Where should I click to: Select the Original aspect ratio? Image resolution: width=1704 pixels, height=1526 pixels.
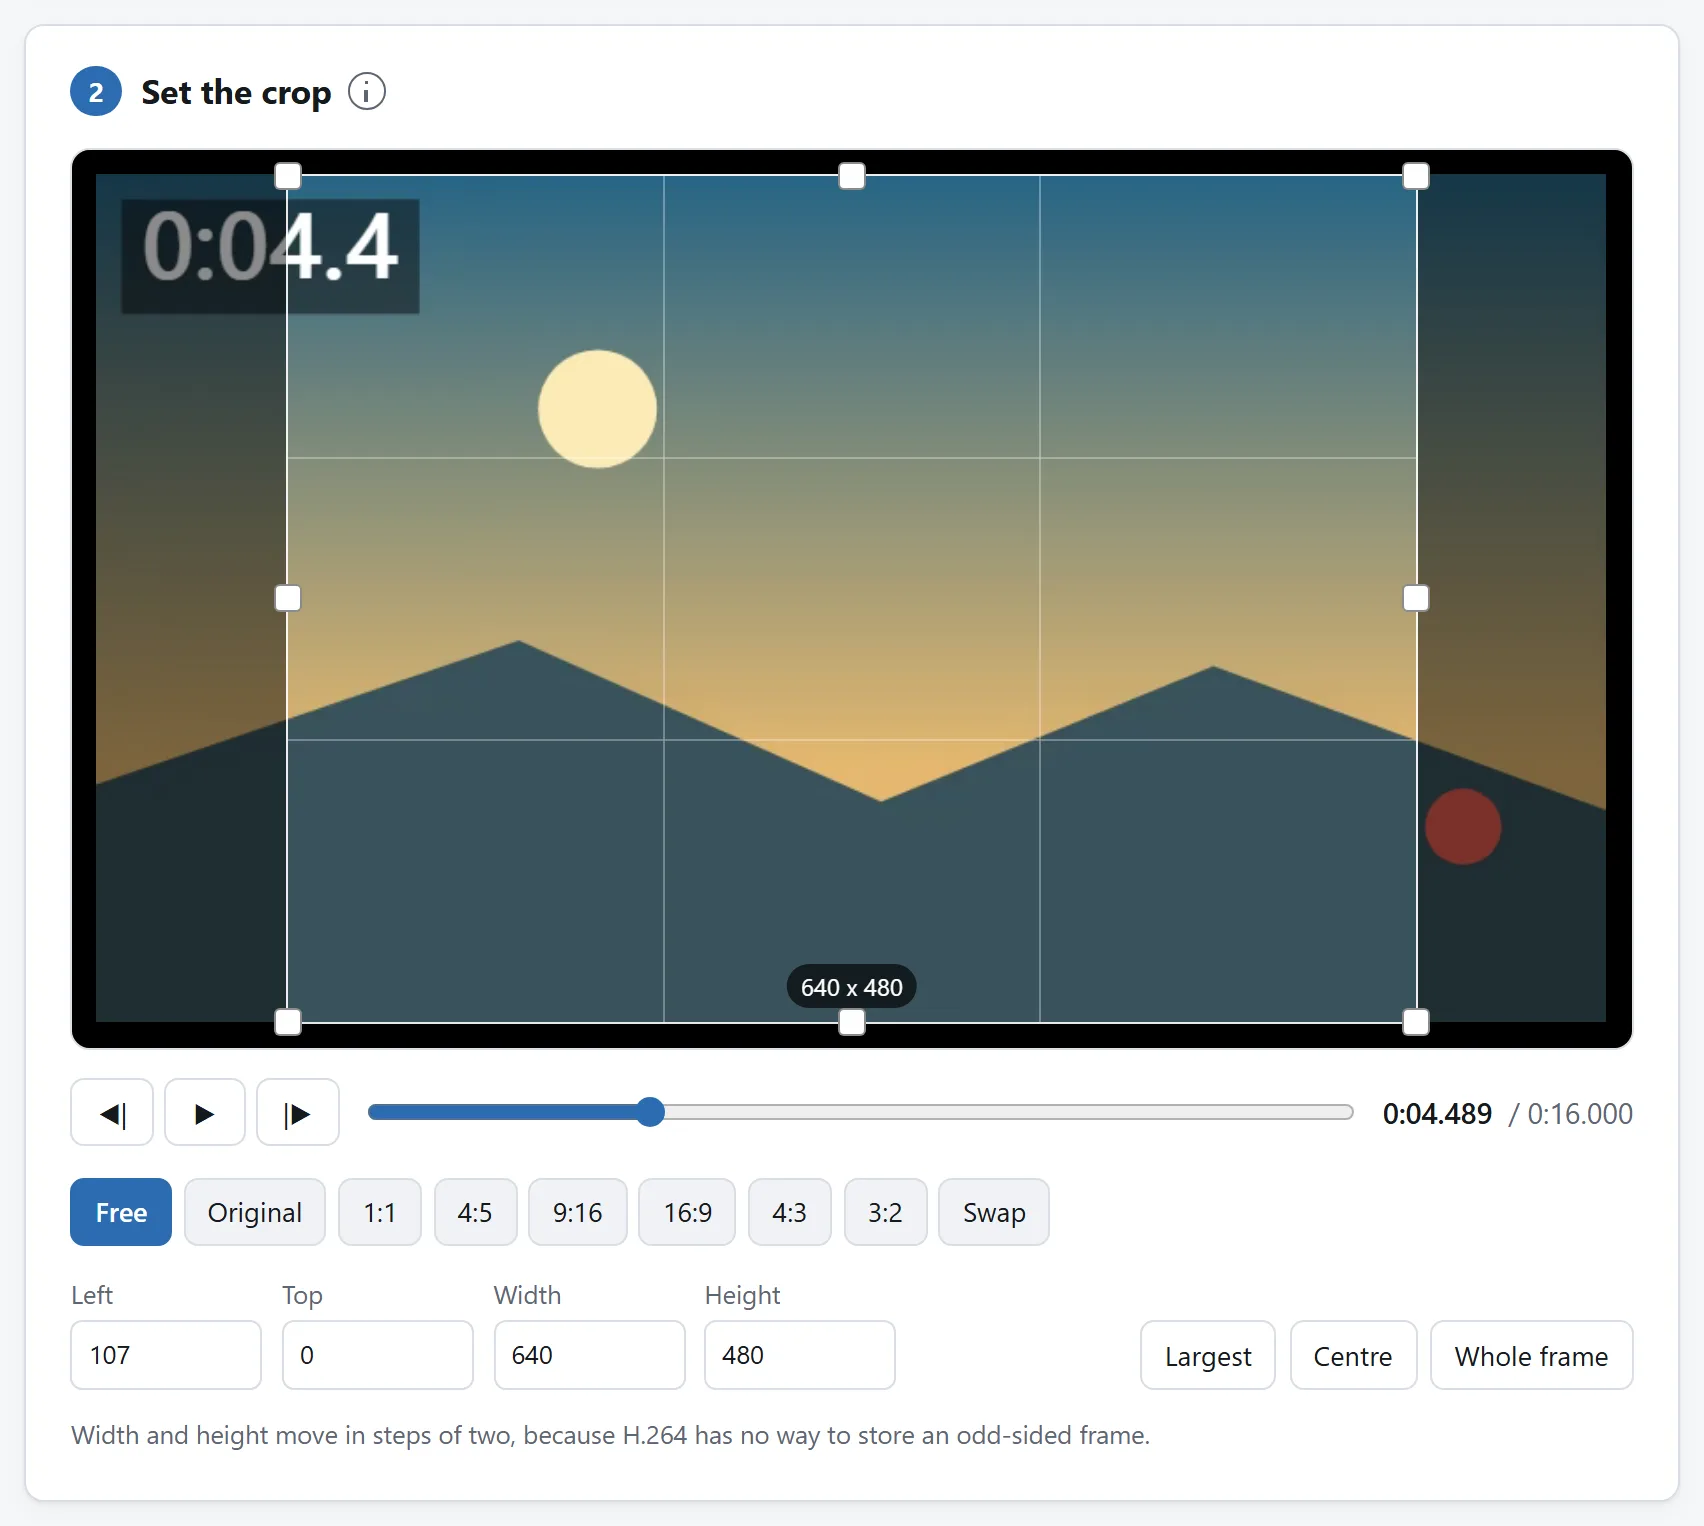tap(255, 1212)
